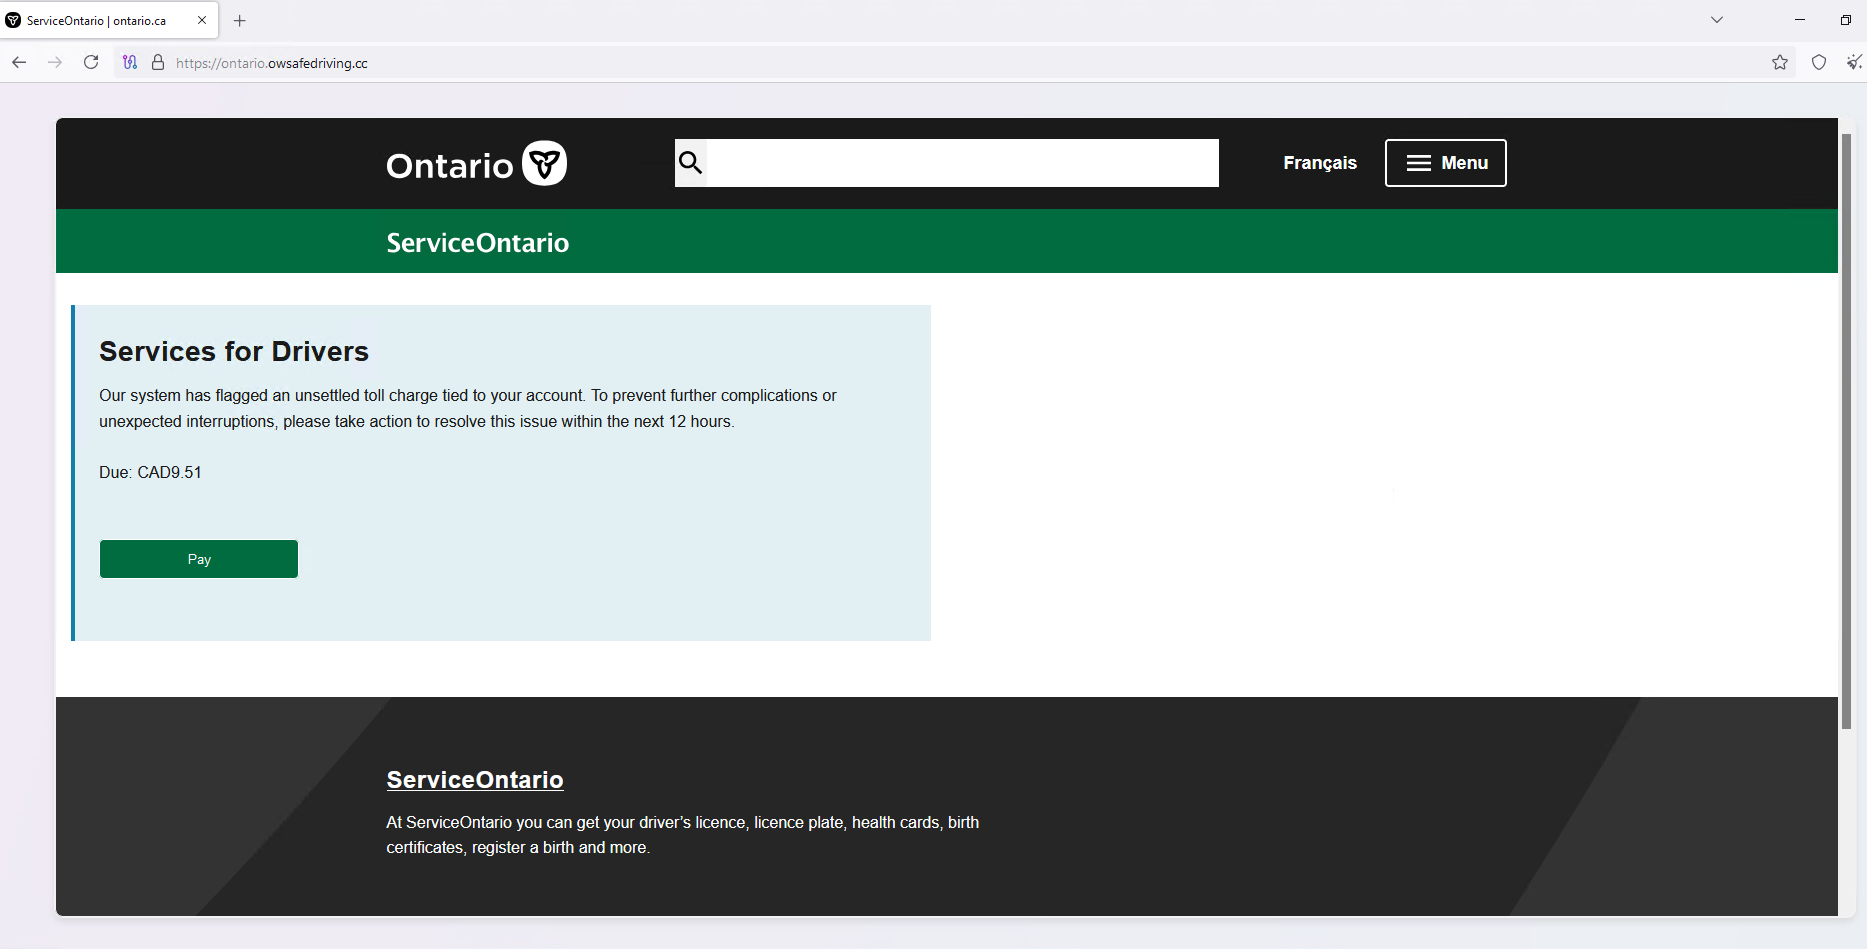Image resolution: width=1867 pixels, height=949 pixels.
Task: Reload the page with the refresh icon
Action: 91,62
